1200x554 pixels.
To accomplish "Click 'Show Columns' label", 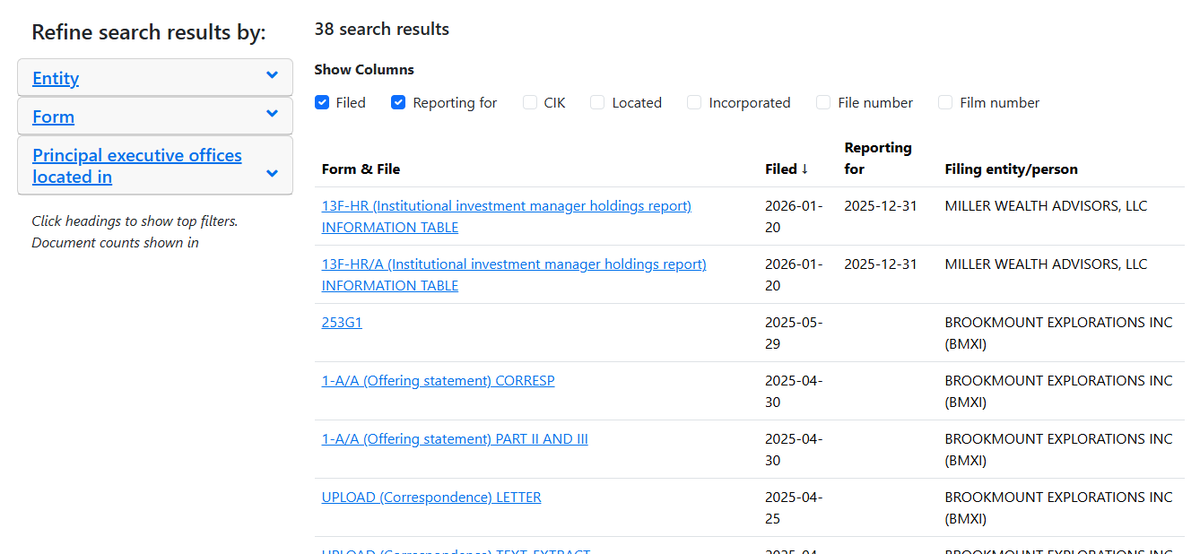I will pos(364,70).
